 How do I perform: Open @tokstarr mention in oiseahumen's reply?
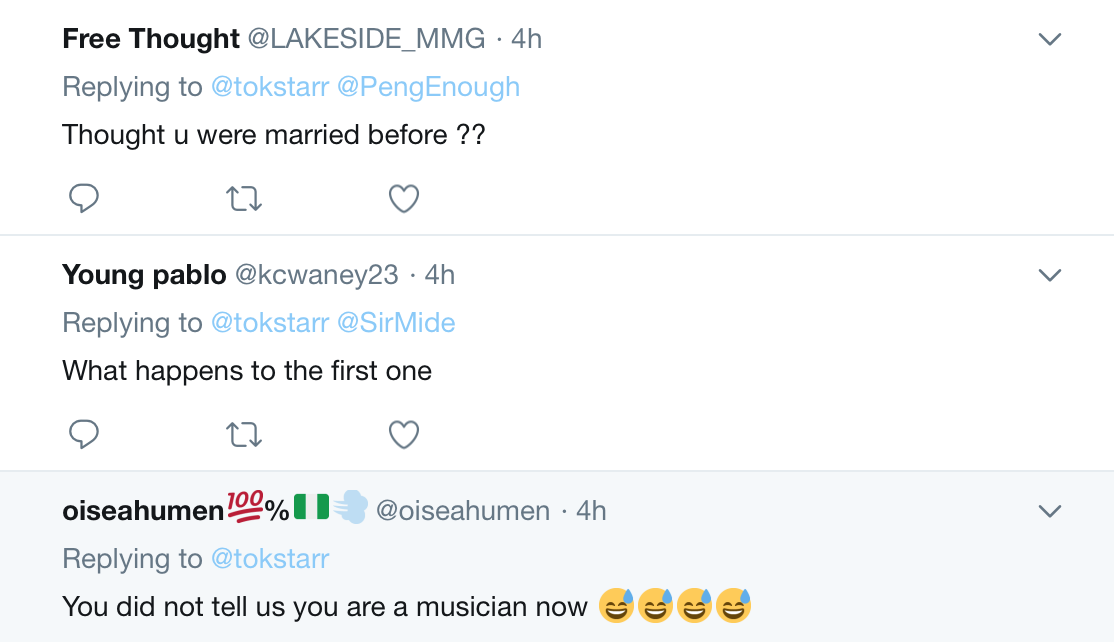tap(269, 558)
